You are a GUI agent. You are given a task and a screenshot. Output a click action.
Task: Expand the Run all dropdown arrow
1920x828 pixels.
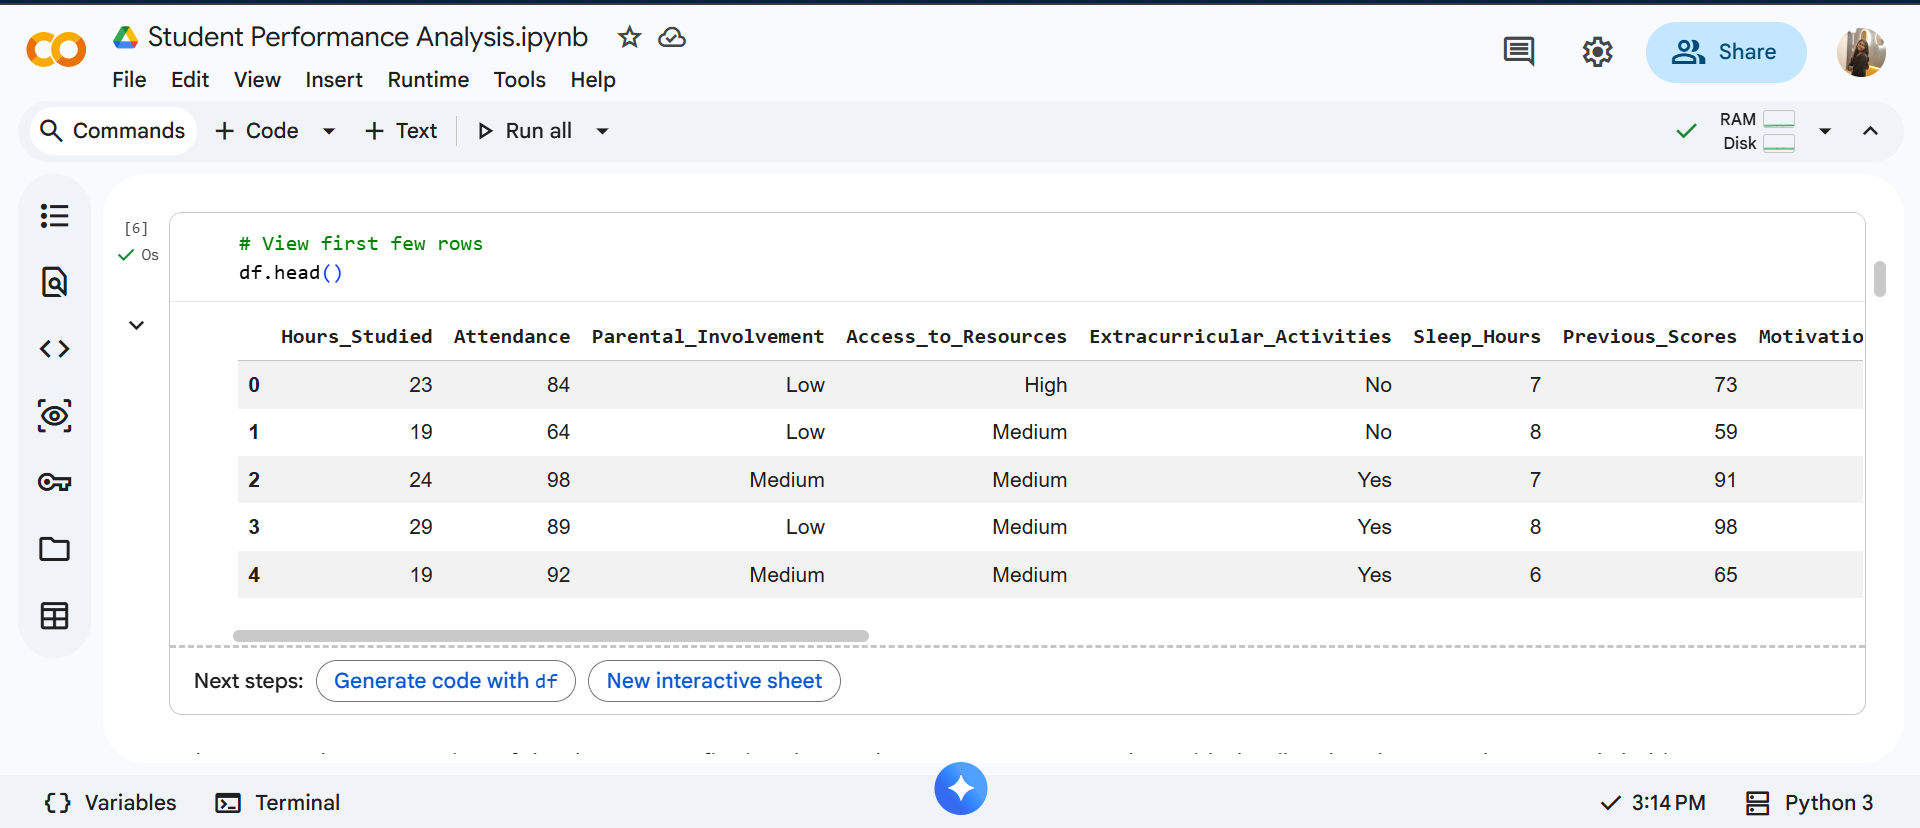(x=602, y=131)
